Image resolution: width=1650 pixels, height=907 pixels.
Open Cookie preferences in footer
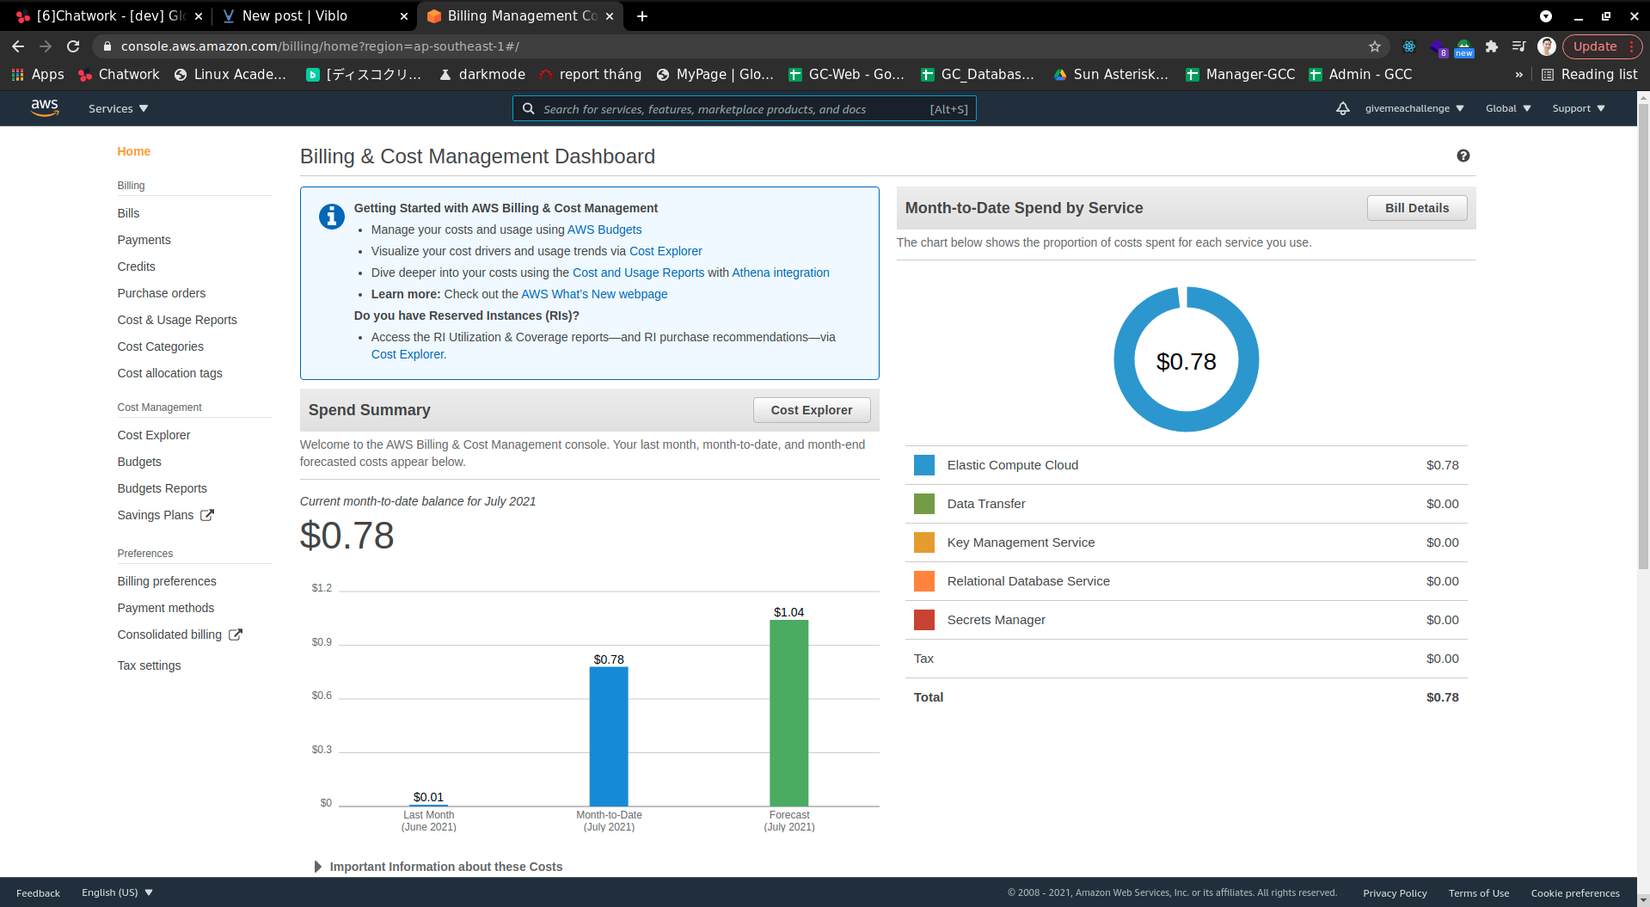[x=1575, y=893]
